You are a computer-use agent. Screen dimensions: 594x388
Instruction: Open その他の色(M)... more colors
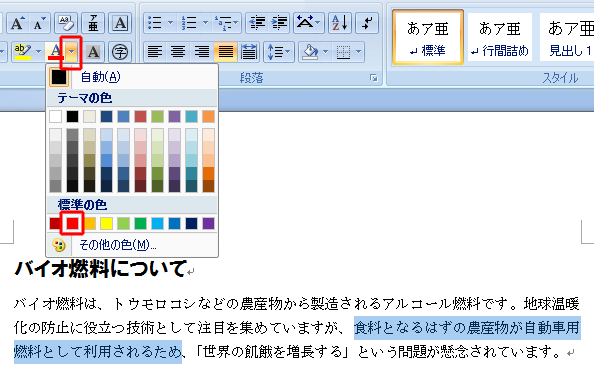(x=132, y=245)
